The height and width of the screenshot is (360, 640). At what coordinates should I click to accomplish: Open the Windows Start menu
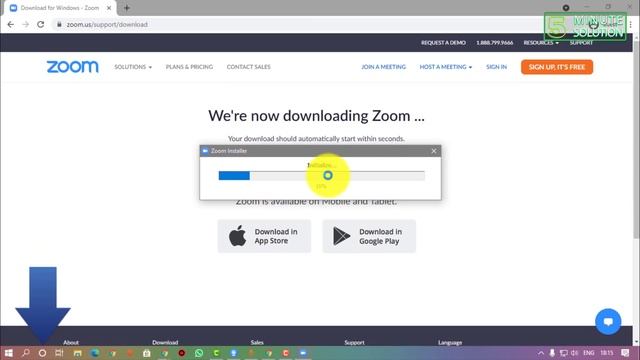(9, 353)
